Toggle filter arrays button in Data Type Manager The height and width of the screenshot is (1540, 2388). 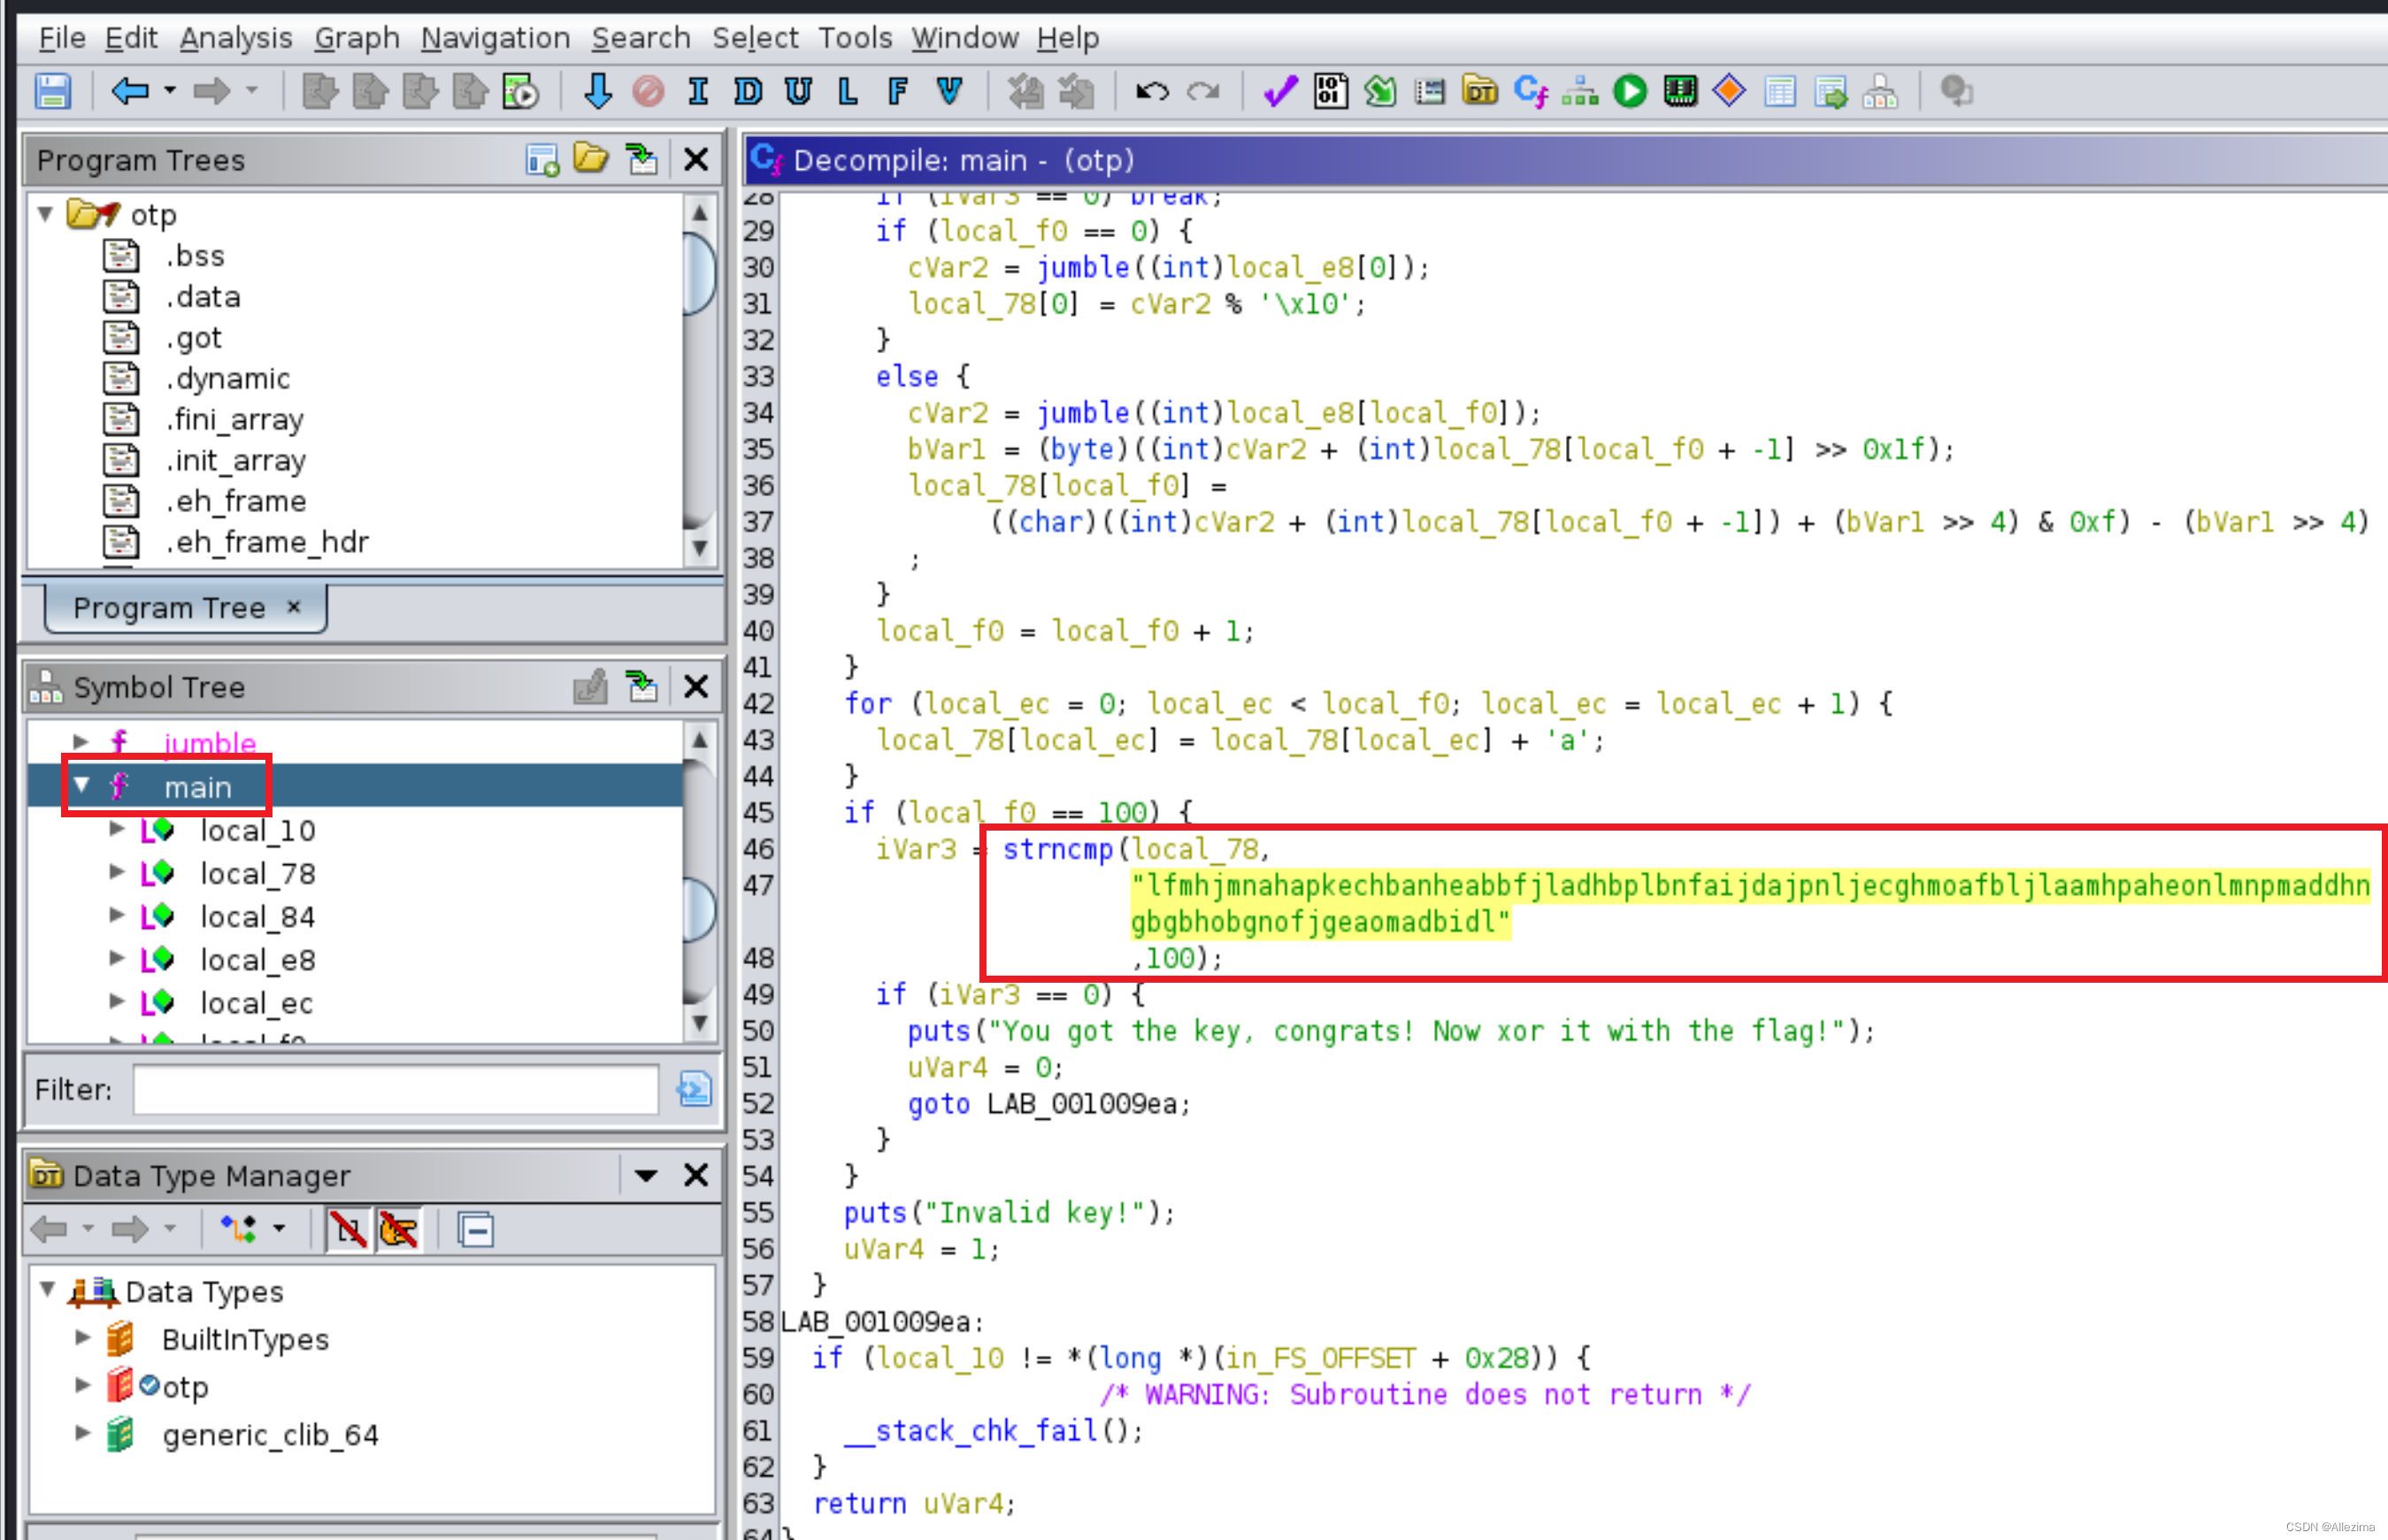click(x=348, y=1229)
